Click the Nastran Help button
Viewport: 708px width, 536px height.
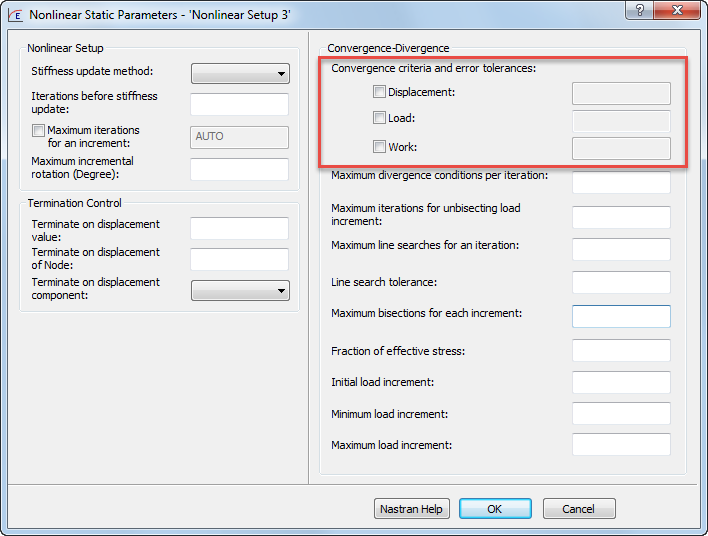click(411, 509)
